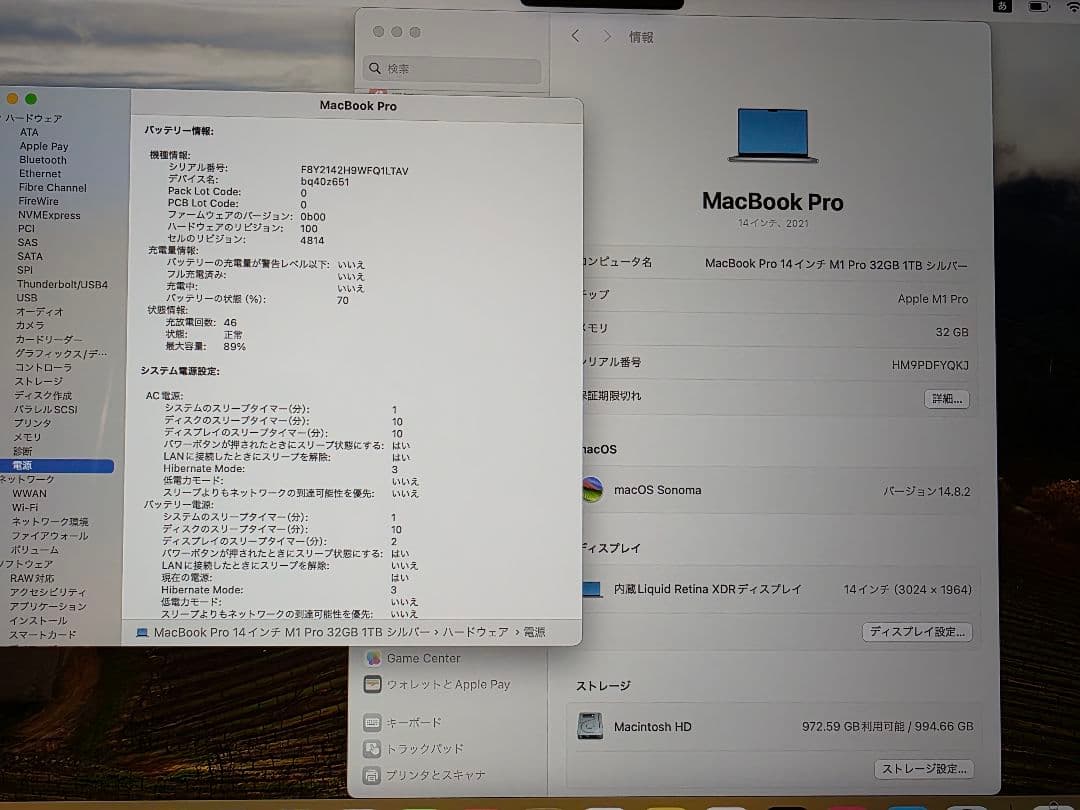
Task: Collapse the ネットワーク sidebar section
Action: point(3,479)
